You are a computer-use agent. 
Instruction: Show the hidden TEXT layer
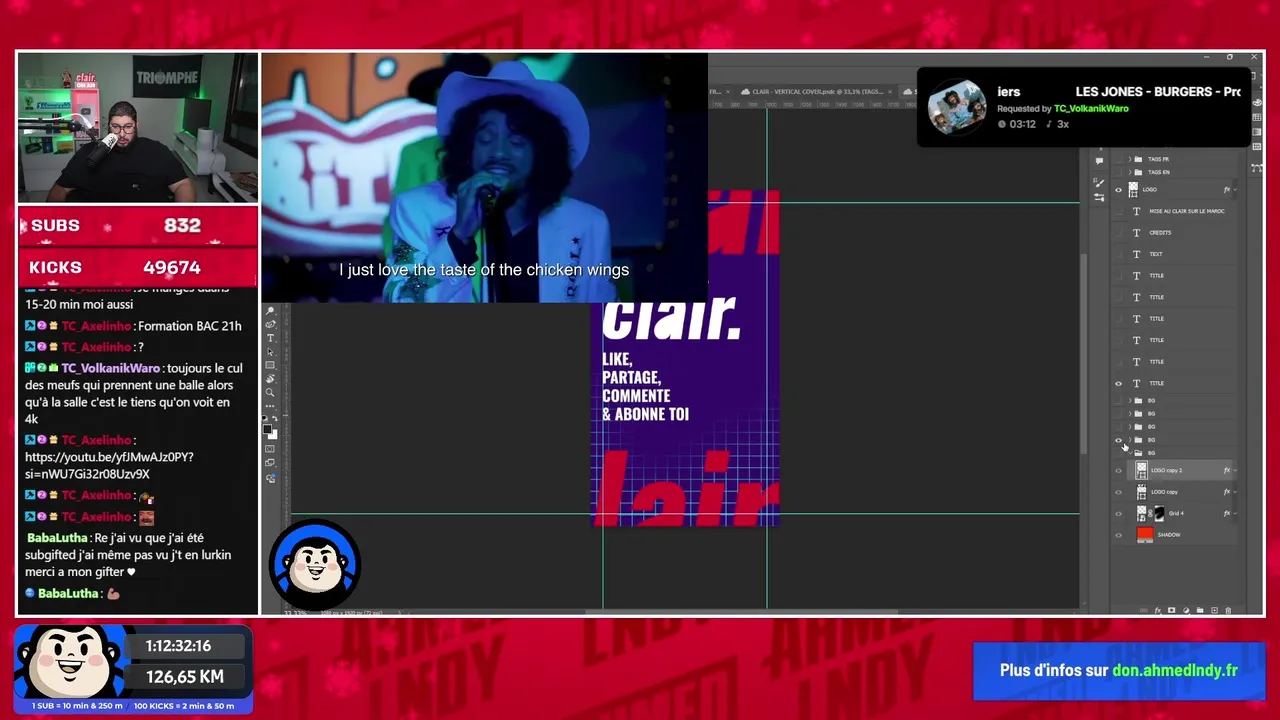click(1118, 254)
